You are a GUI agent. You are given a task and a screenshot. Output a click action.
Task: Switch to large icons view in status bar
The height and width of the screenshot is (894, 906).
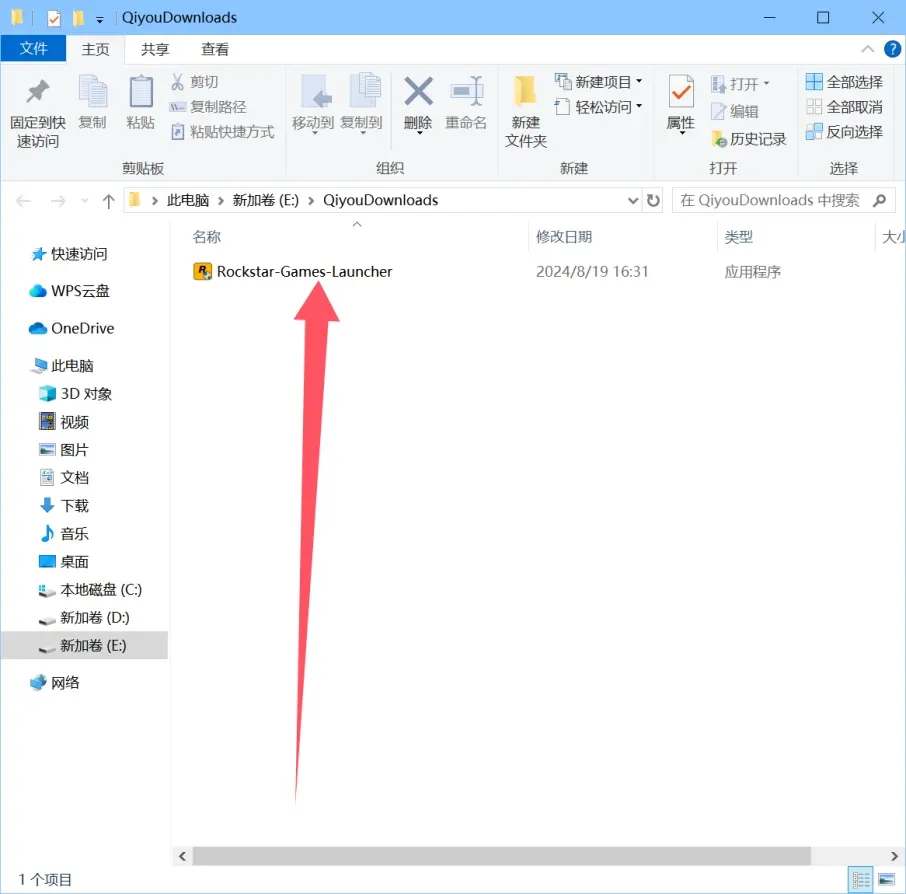(885, 880)
